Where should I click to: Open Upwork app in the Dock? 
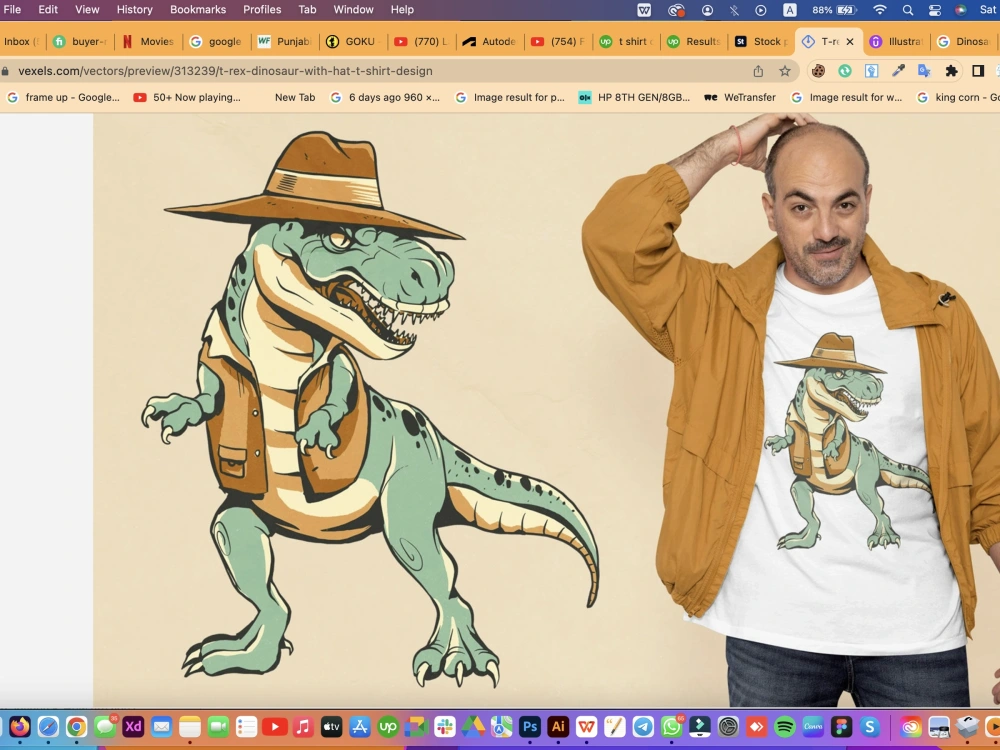pyautogui.click(x=388, y=726)
